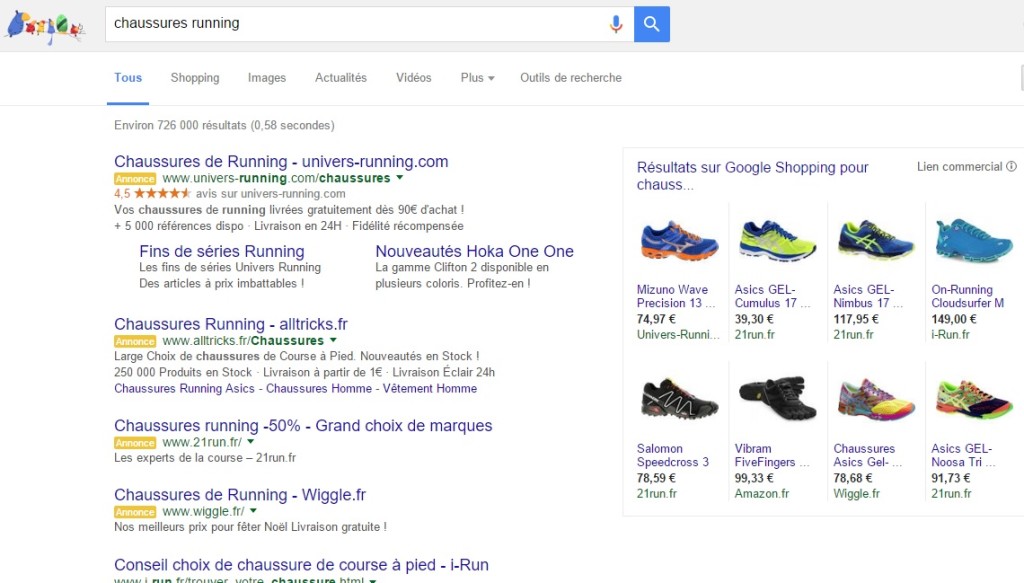Follow Chaussures Running Asics sitelink

pyautogui.click(x=184, y=388)
